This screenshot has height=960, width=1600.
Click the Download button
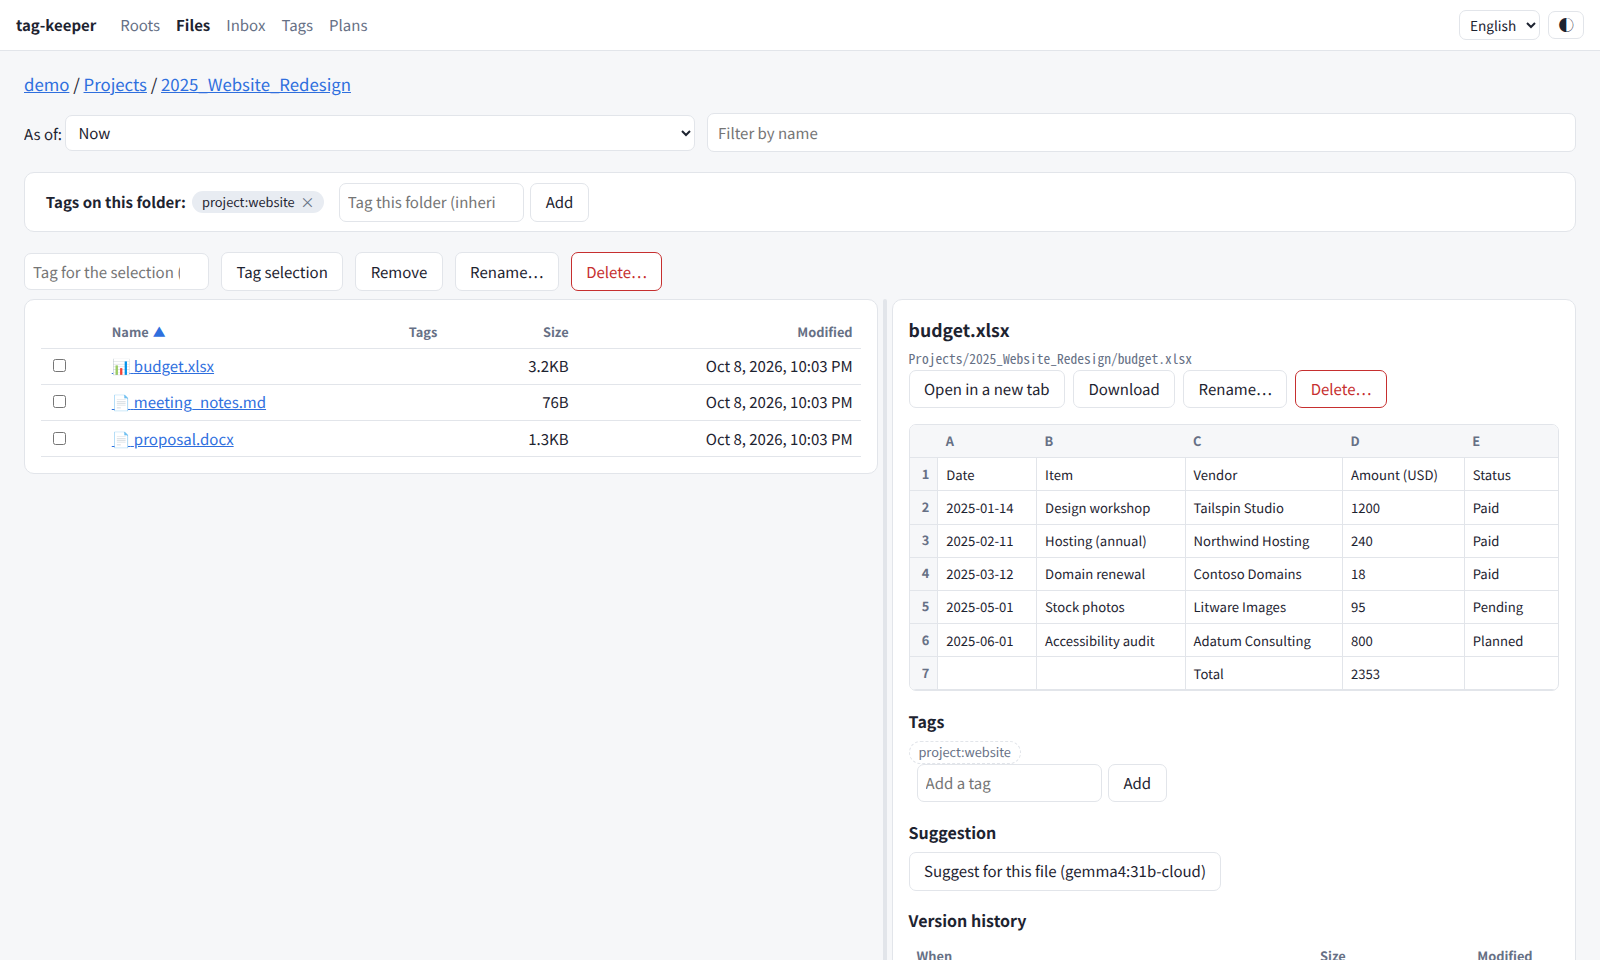[1124, 389]
